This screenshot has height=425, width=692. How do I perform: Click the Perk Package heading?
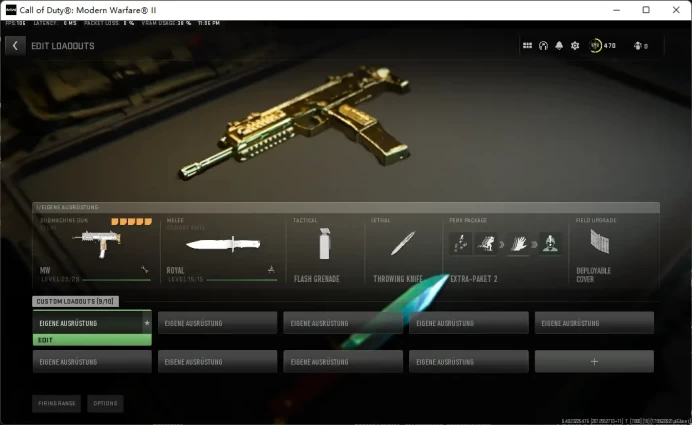coord(468,220)
